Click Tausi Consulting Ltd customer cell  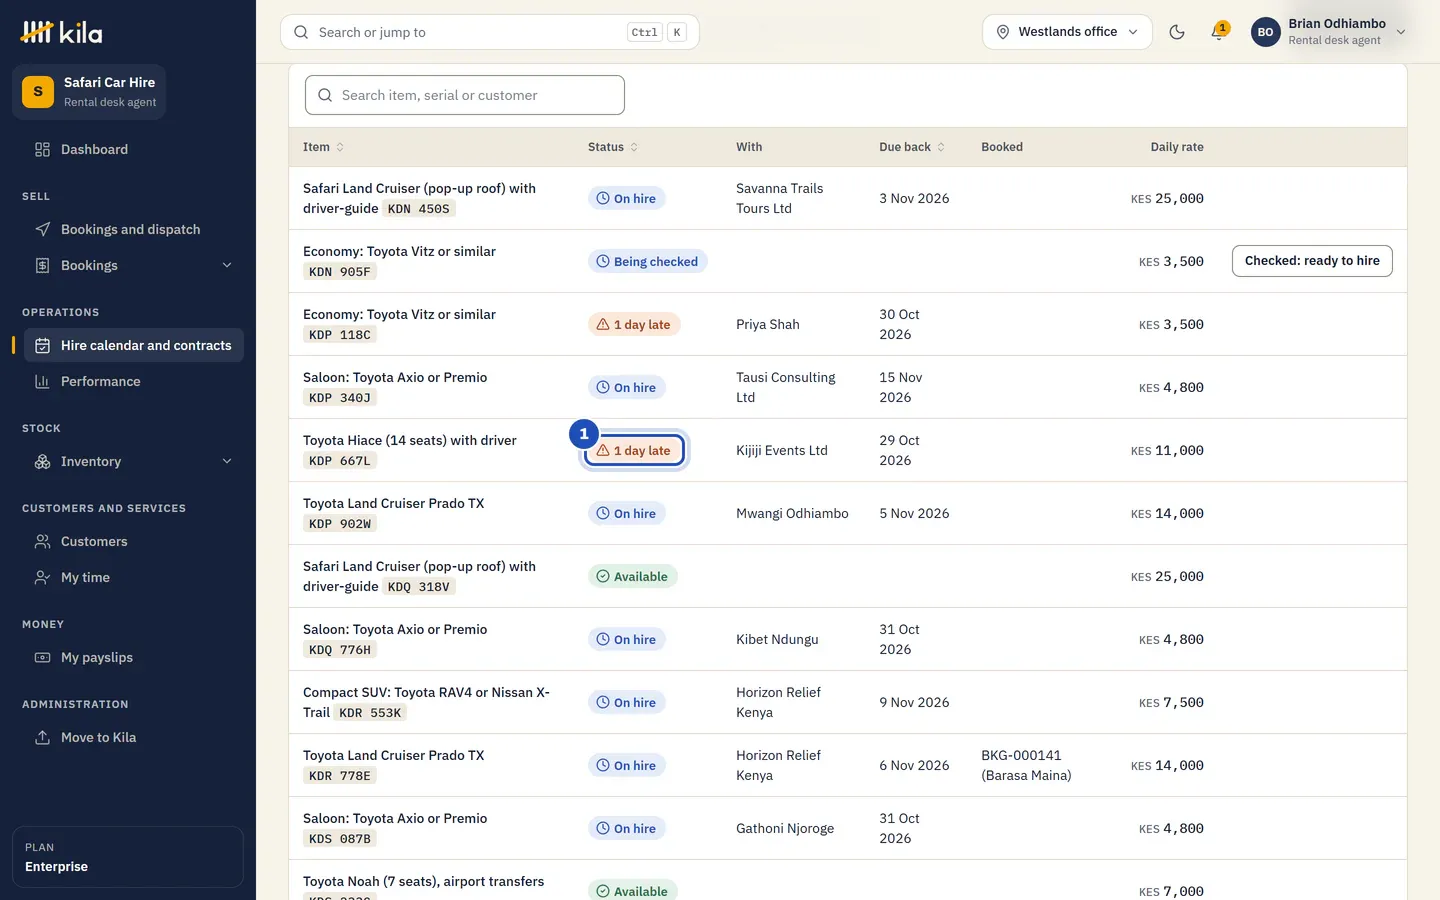click(x=785, y=388)
